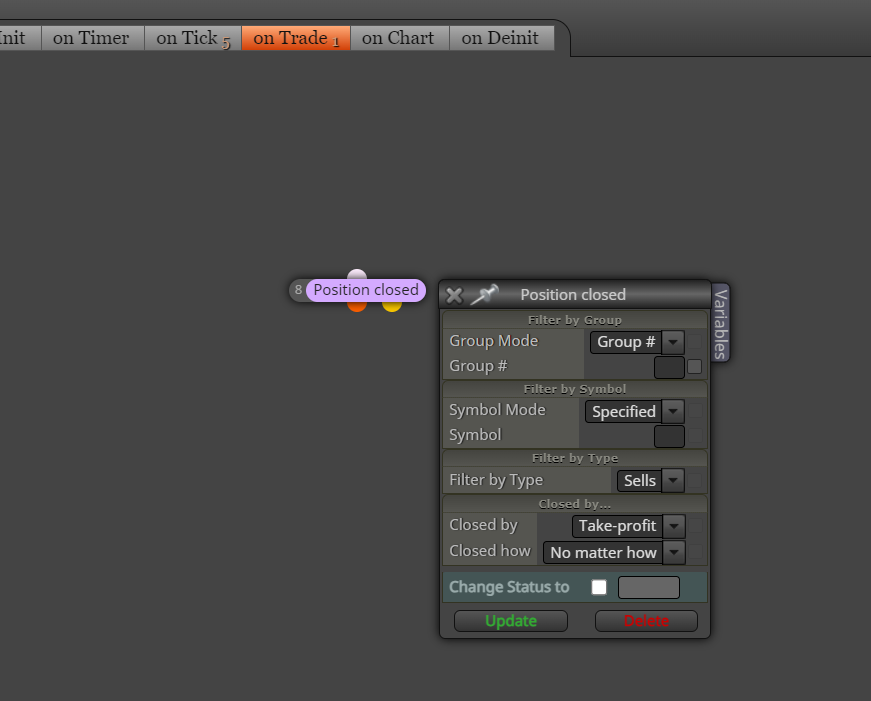Screen dimensions: 871x701
Task: Click the orange output connector on block
Action: point(357,306)
